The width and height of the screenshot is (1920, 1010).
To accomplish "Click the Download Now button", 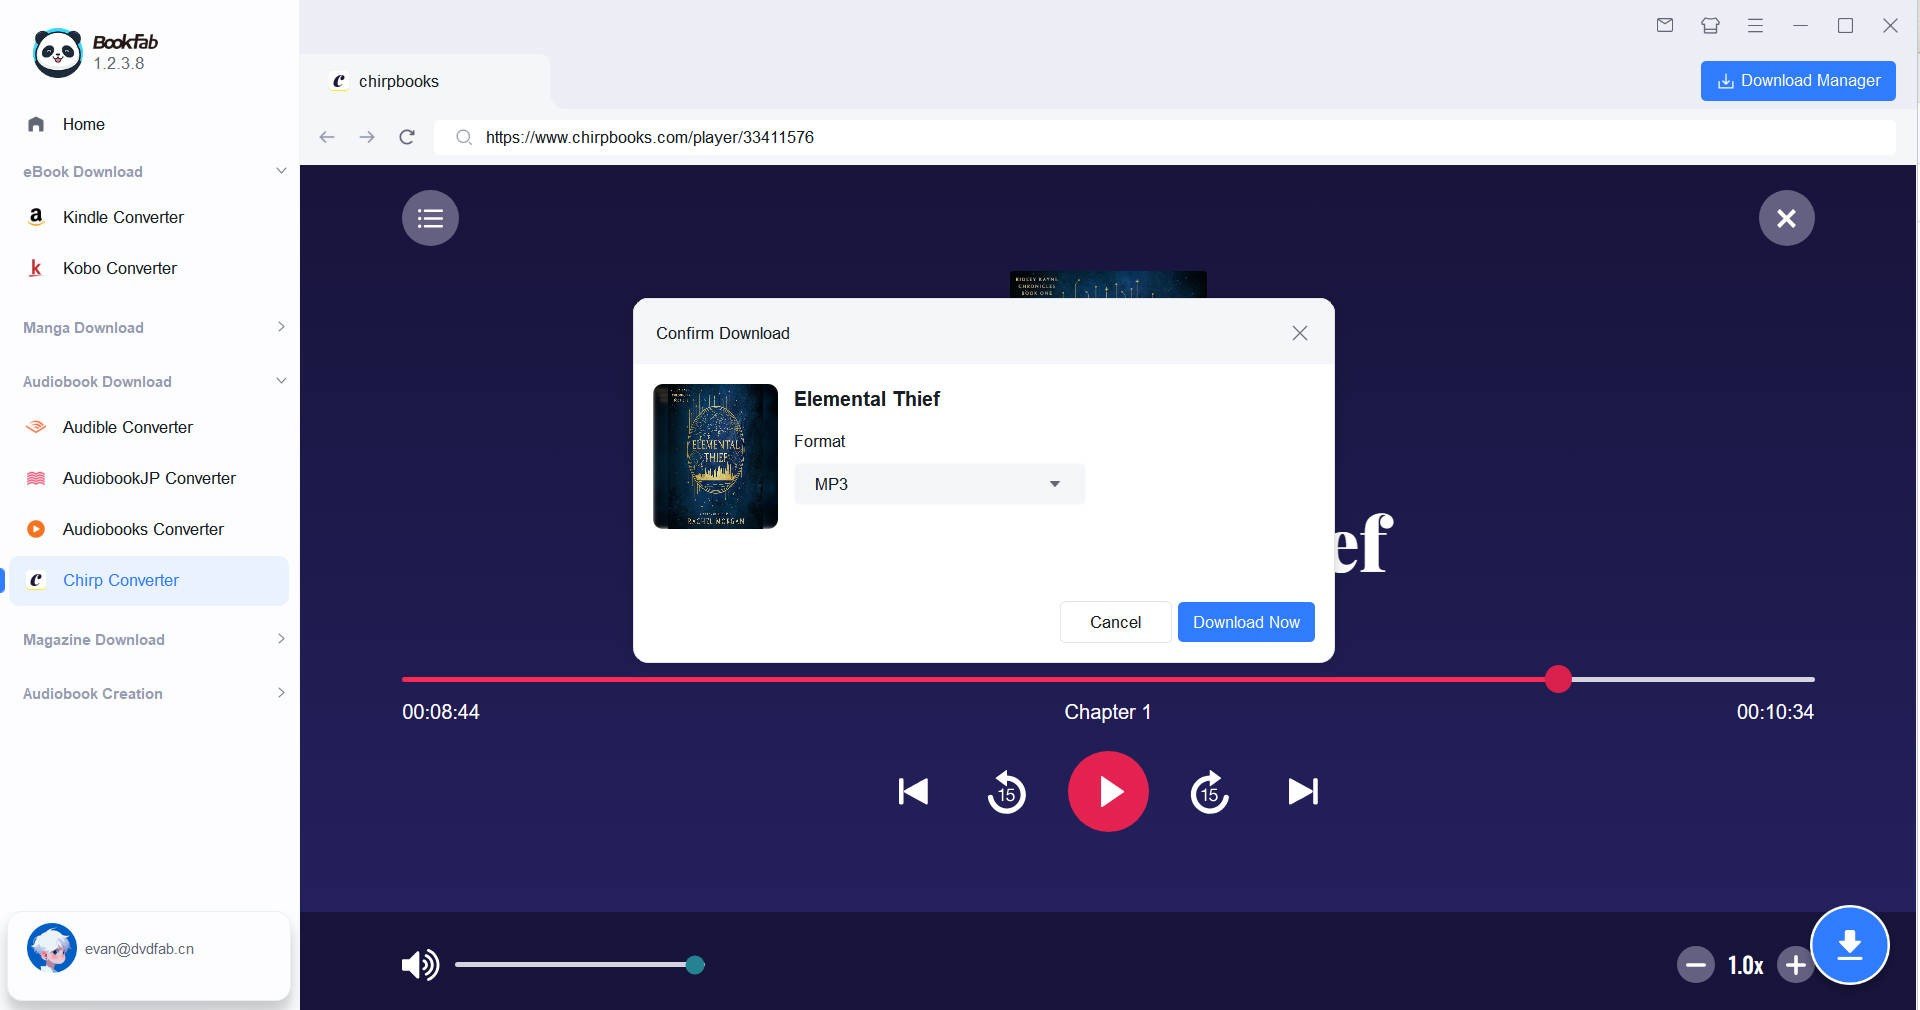I will (1246, 622).
